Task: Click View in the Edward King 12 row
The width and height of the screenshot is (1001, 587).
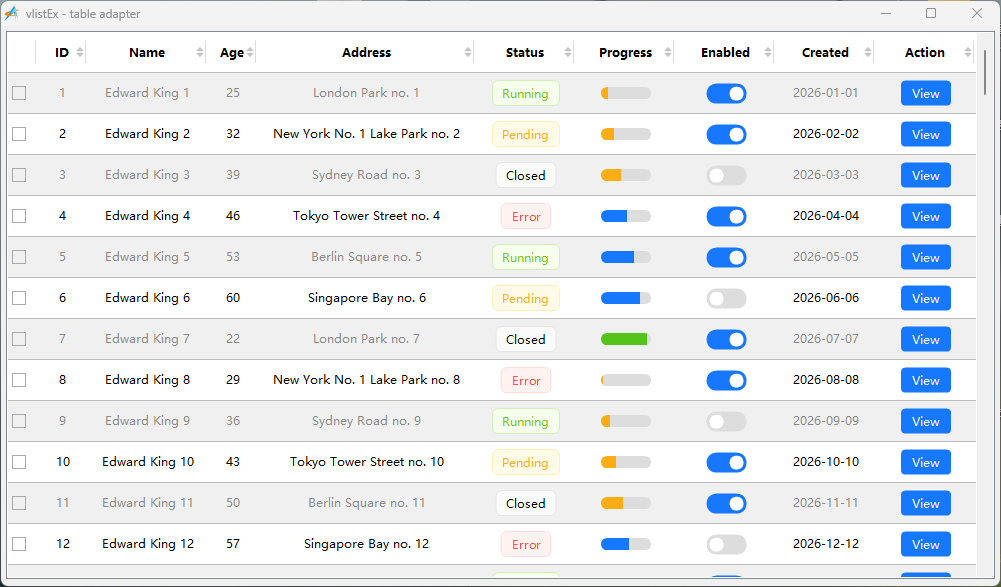Action: (x=926, y=544)
